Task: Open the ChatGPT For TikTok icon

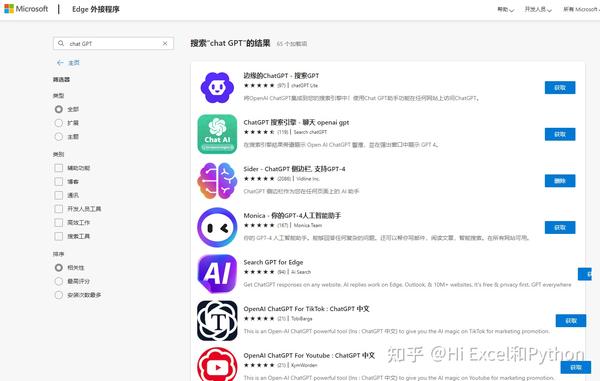Action: 217,321
